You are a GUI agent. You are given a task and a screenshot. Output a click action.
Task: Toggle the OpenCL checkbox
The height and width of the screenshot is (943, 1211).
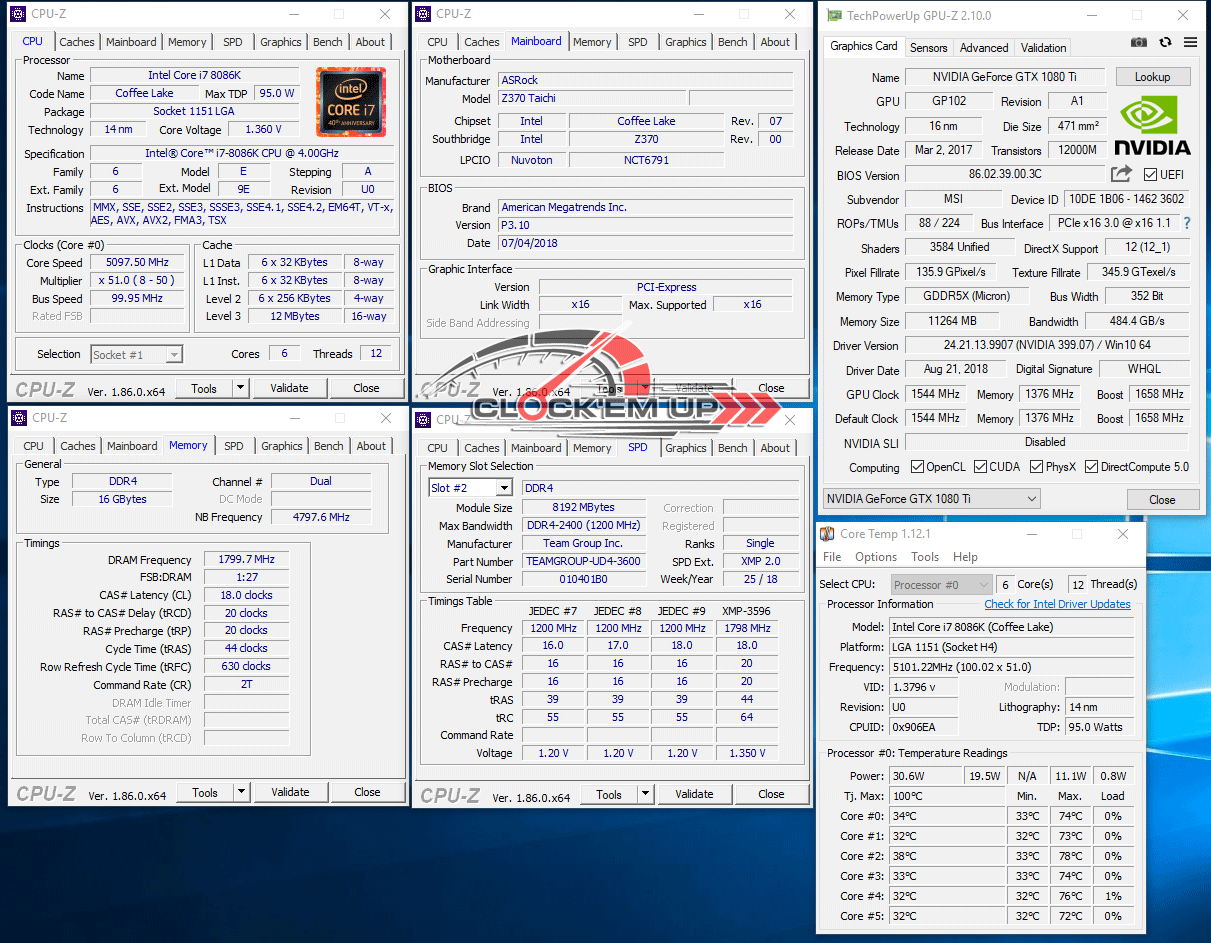(917, 467)
